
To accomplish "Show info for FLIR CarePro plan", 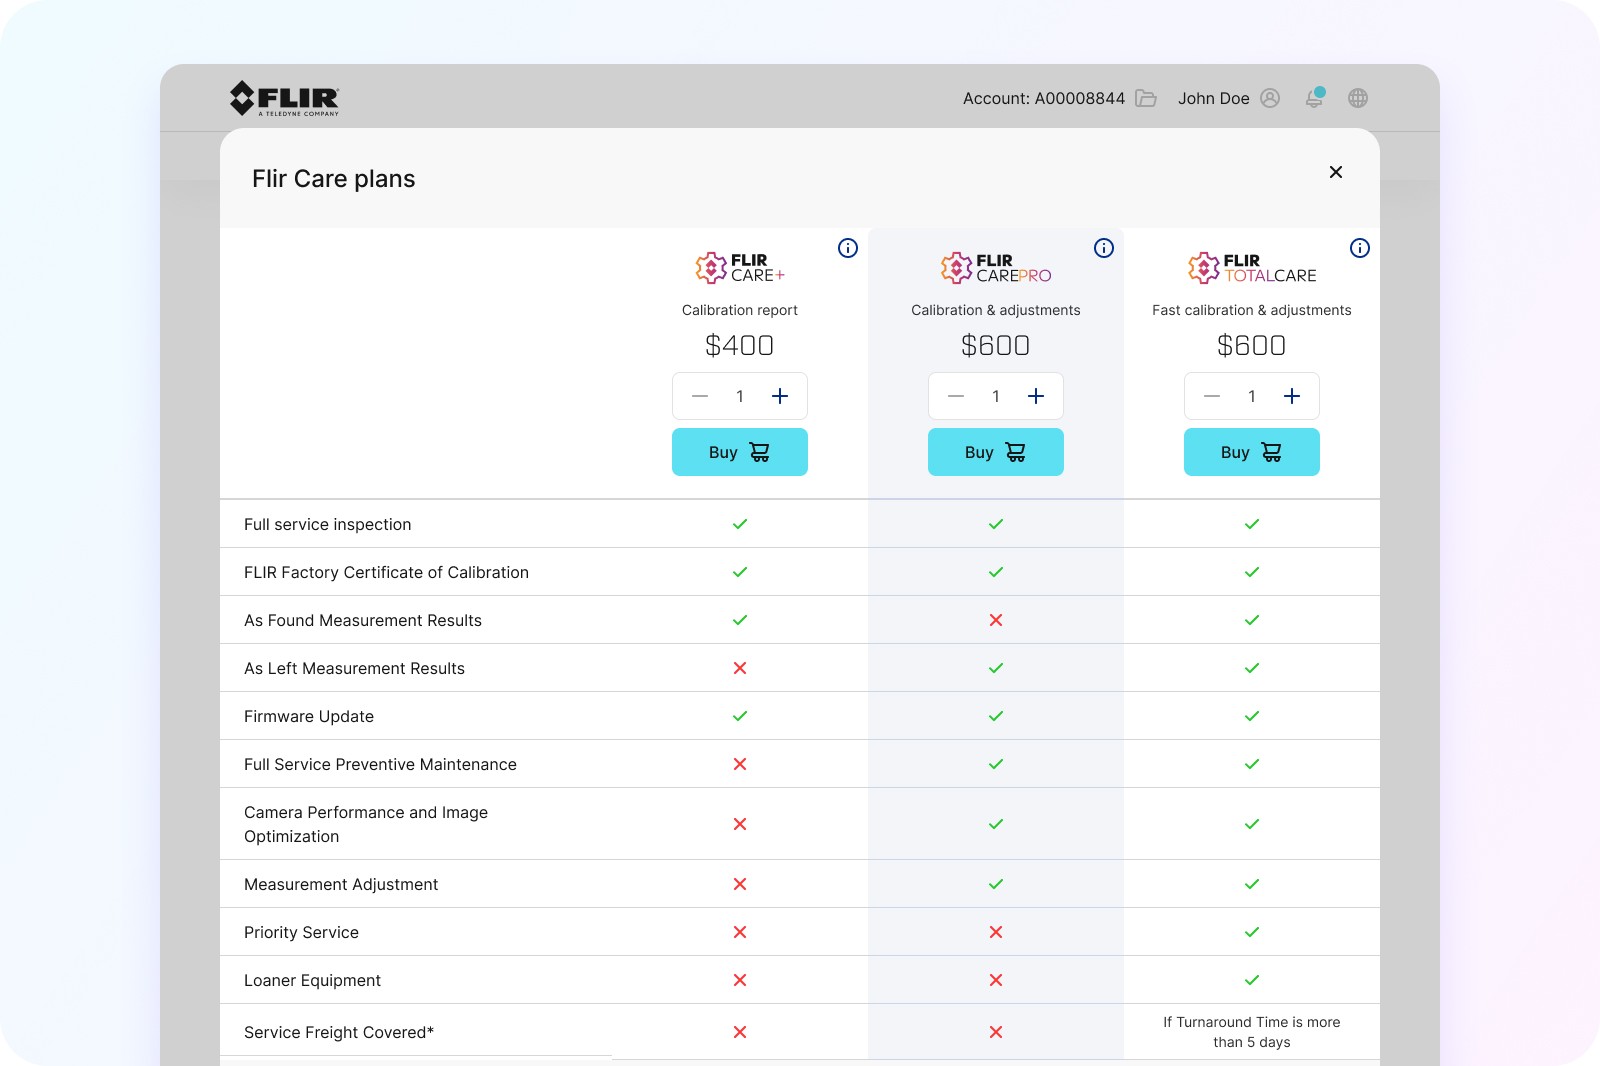I will tap(1104, 248).
